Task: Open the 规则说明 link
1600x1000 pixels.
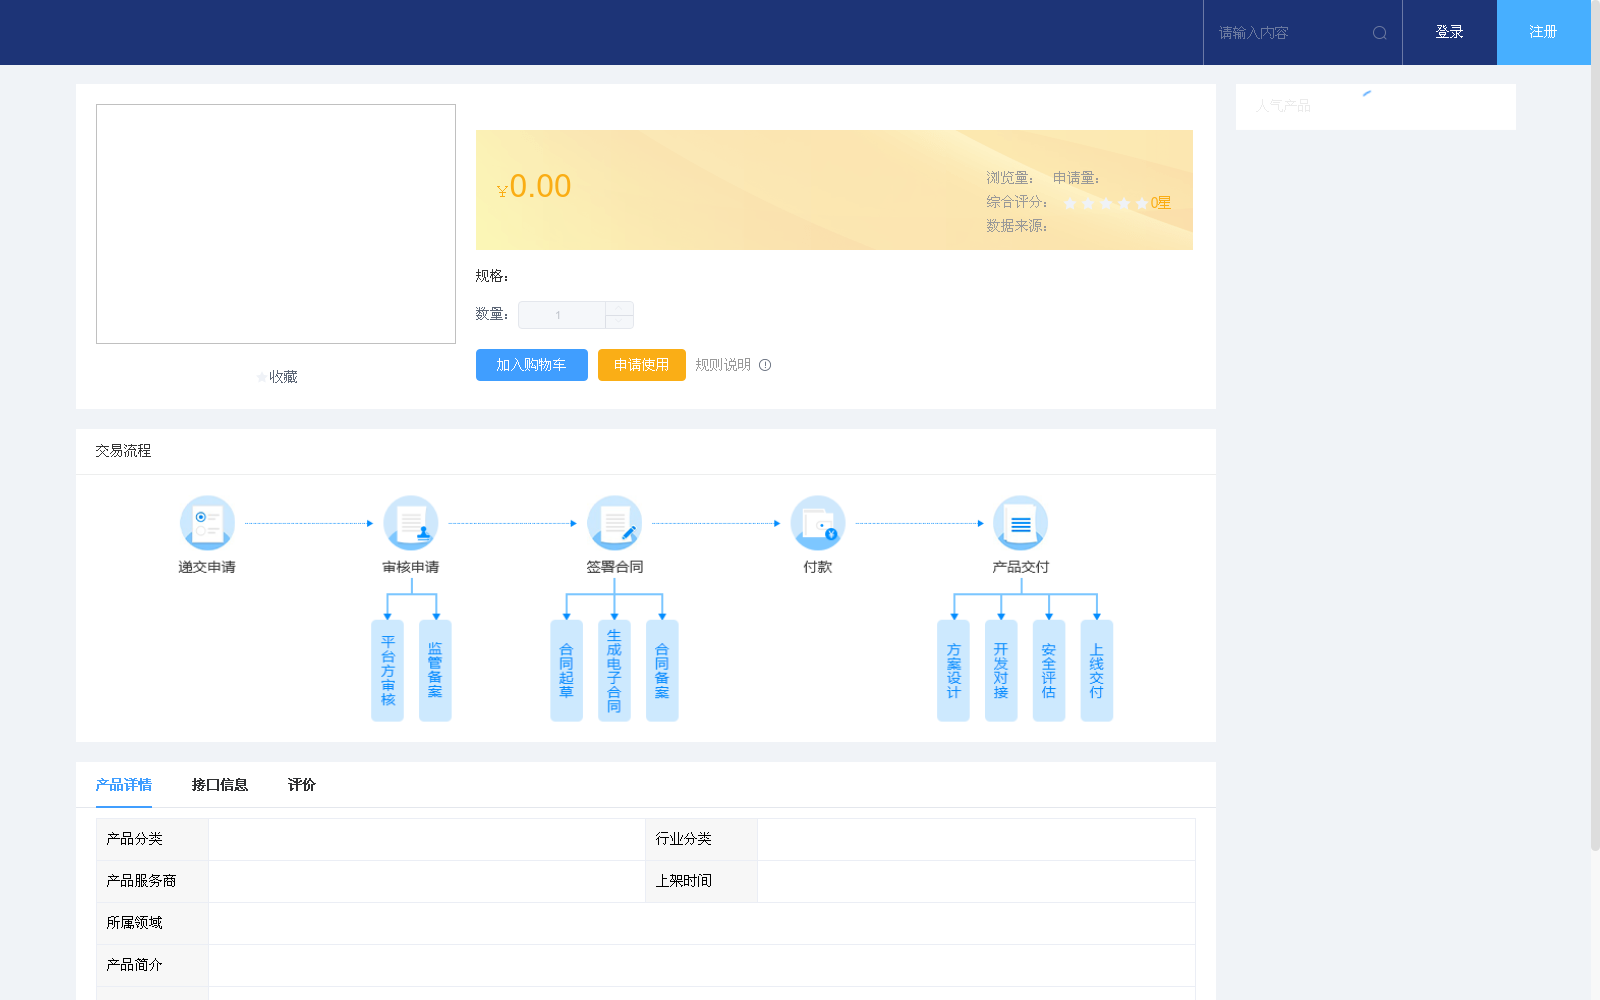Action: tap(723, 365)
